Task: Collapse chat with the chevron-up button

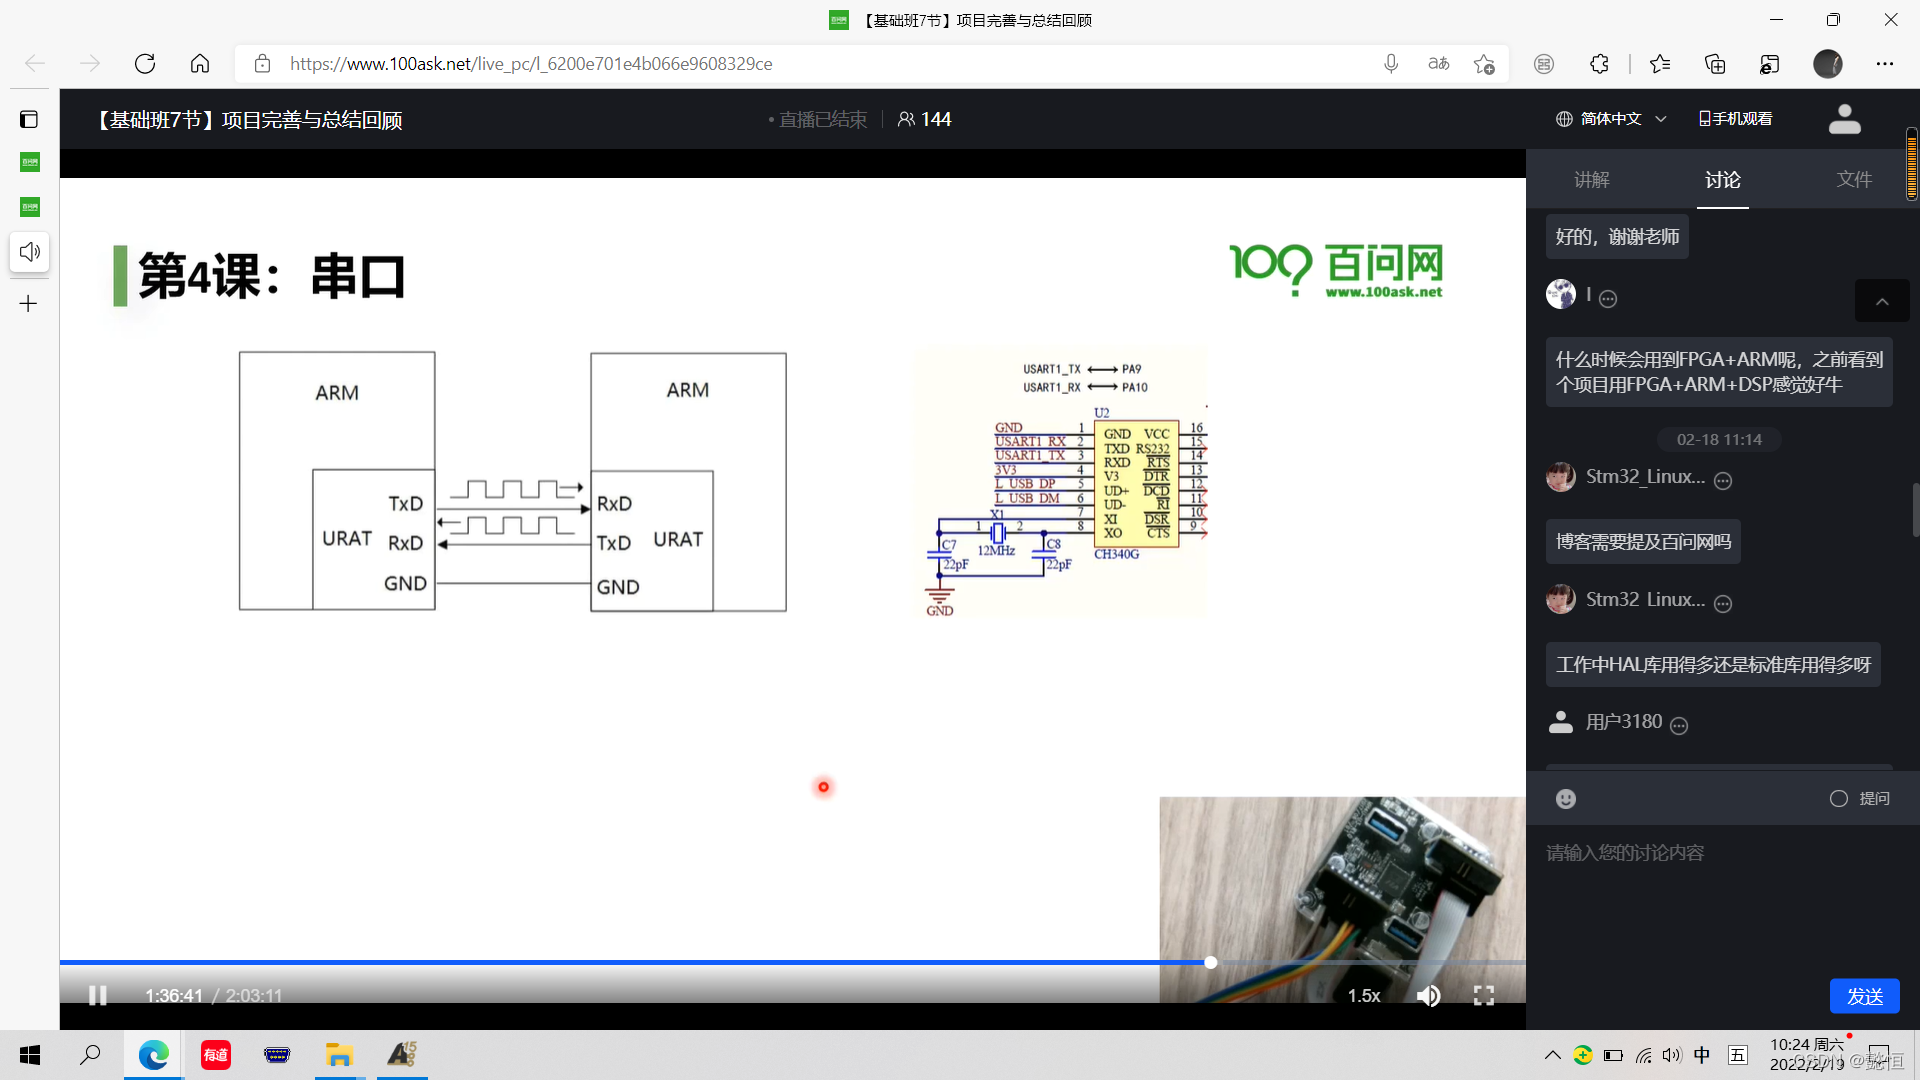Action: click(x=1882, y=301)
